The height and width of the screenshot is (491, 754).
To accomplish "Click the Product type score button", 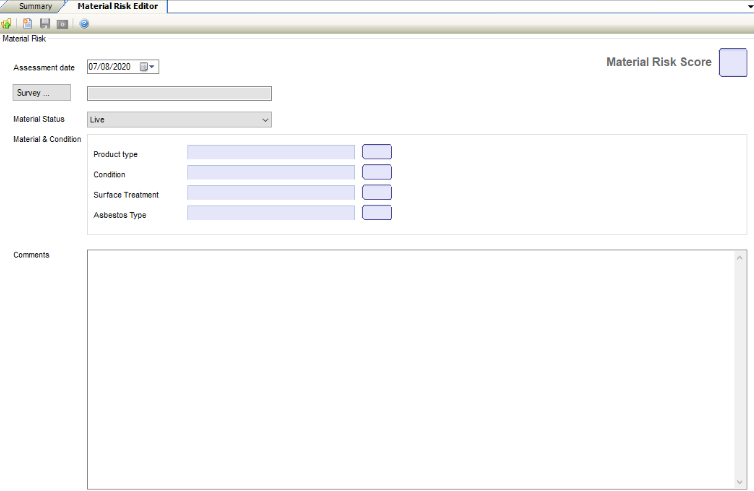I will coord(376,152).
